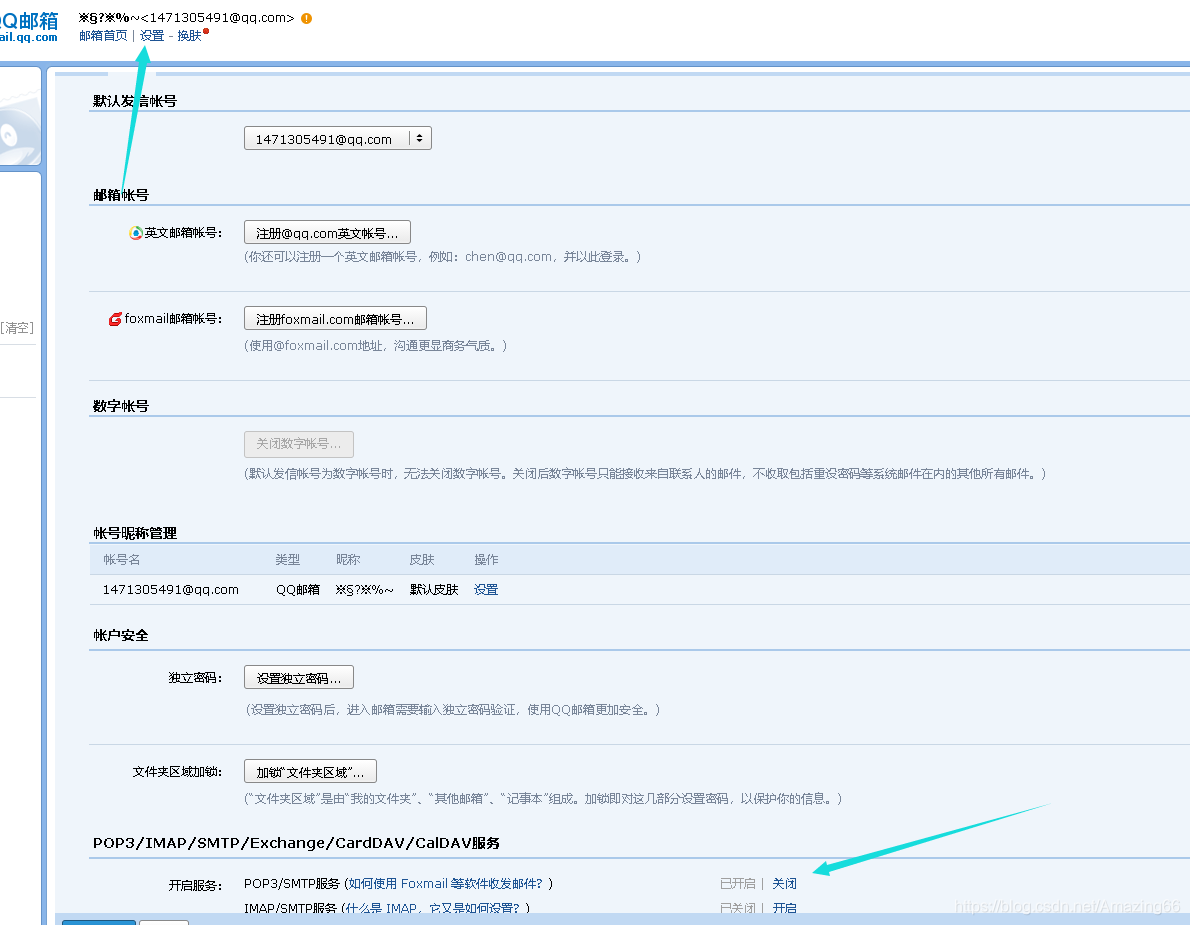Click the red Foxmail icon beside foxmail邮箱帐号
This screenshot has width=1190, height=925.
(x=115, y=319)
